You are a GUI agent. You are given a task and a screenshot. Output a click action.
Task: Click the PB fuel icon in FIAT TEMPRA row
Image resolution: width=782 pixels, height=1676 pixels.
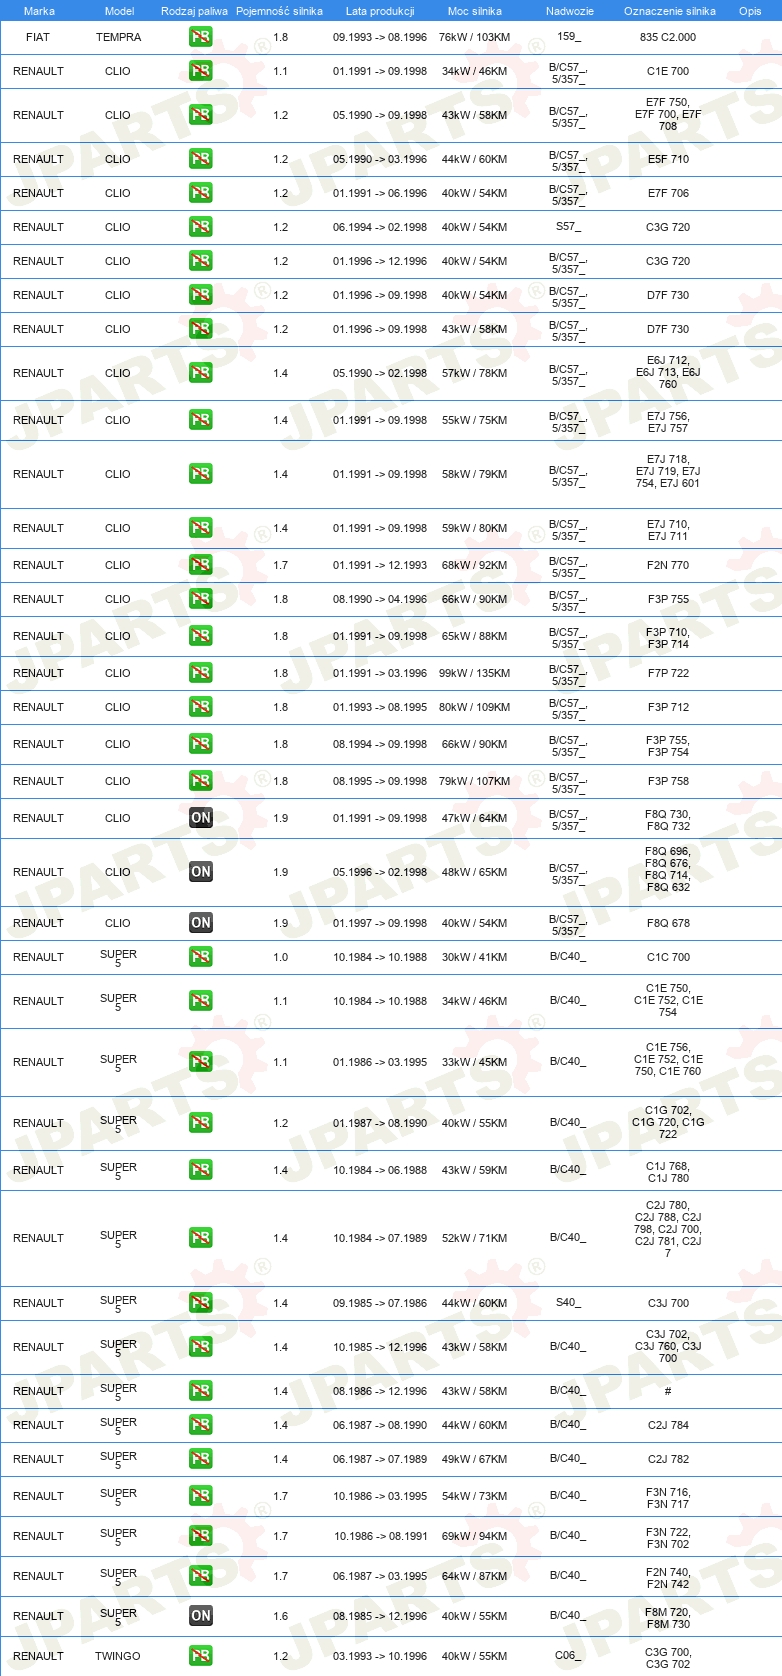(x=201, y=37)
